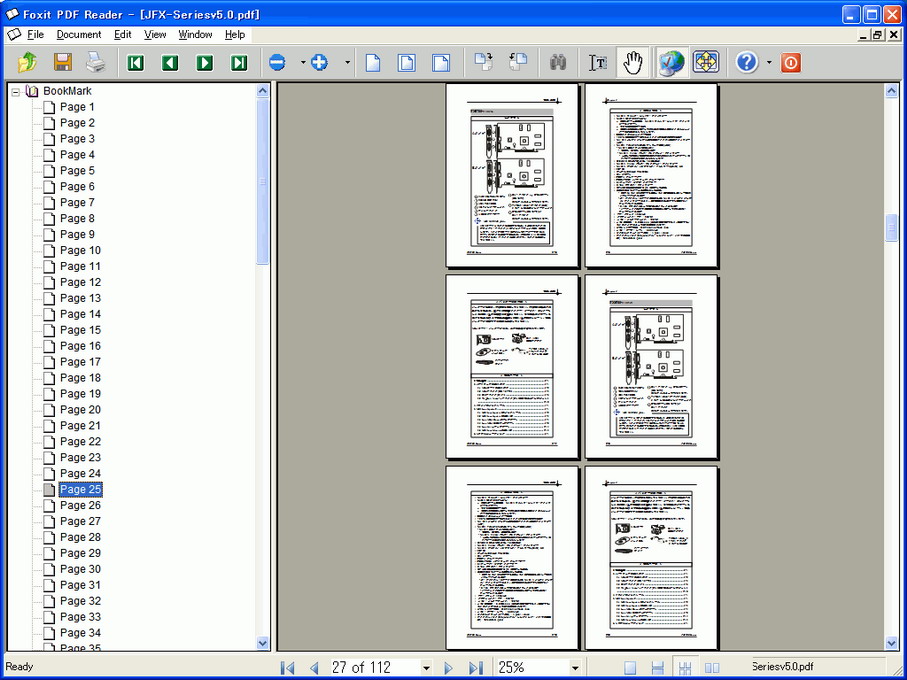This screenshot has width=907, height=680.
Task: Open the View menu
Action: pyautogui.click(x=155, y=35)
